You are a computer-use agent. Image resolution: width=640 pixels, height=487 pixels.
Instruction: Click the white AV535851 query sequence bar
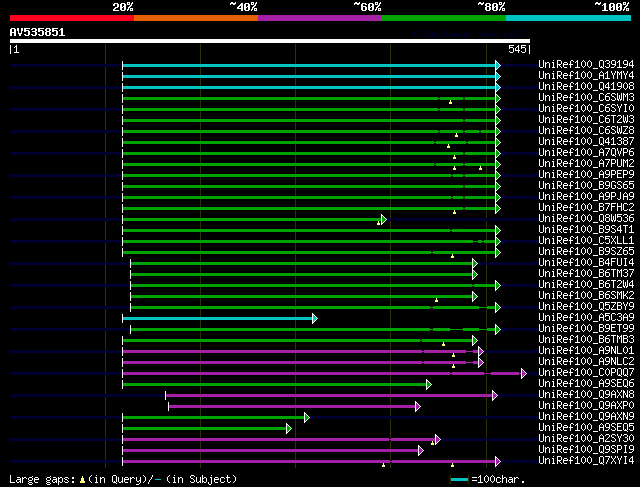click(270, 41)
